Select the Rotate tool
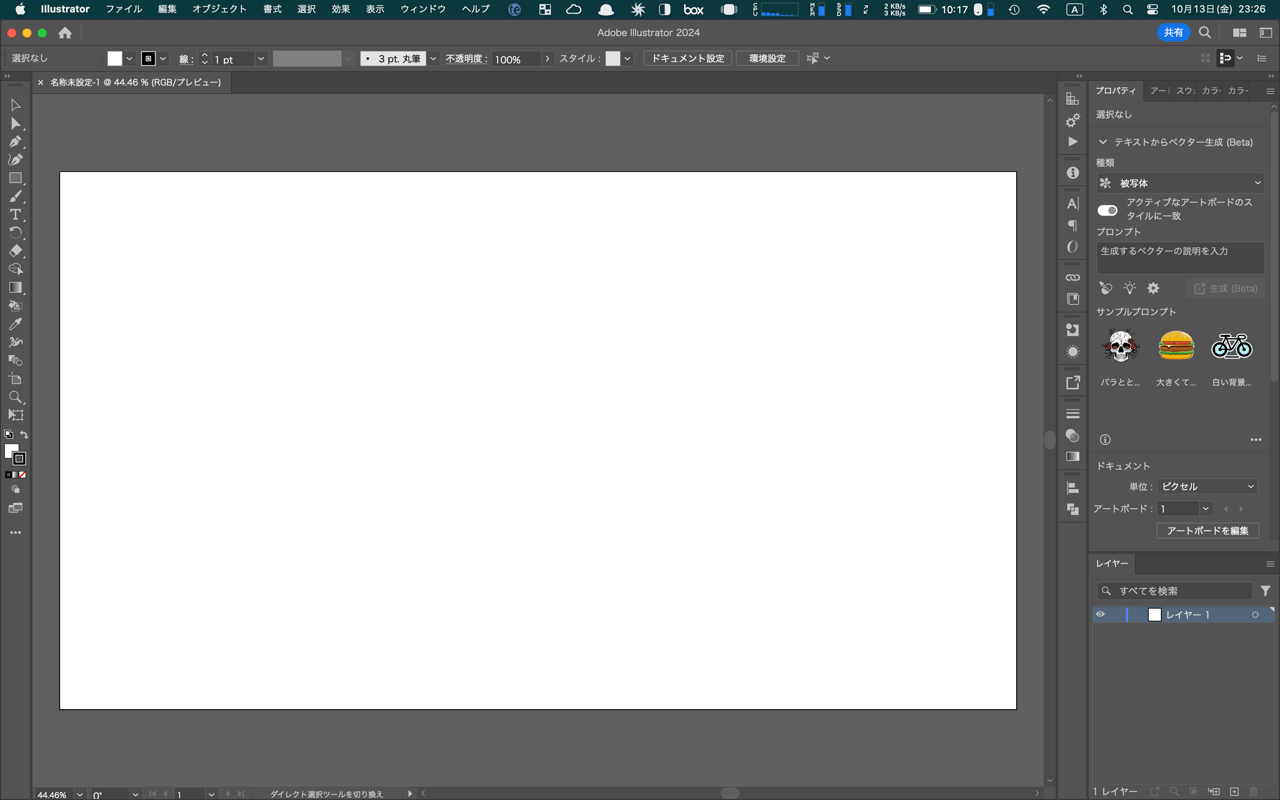 [x=15, y=232]
